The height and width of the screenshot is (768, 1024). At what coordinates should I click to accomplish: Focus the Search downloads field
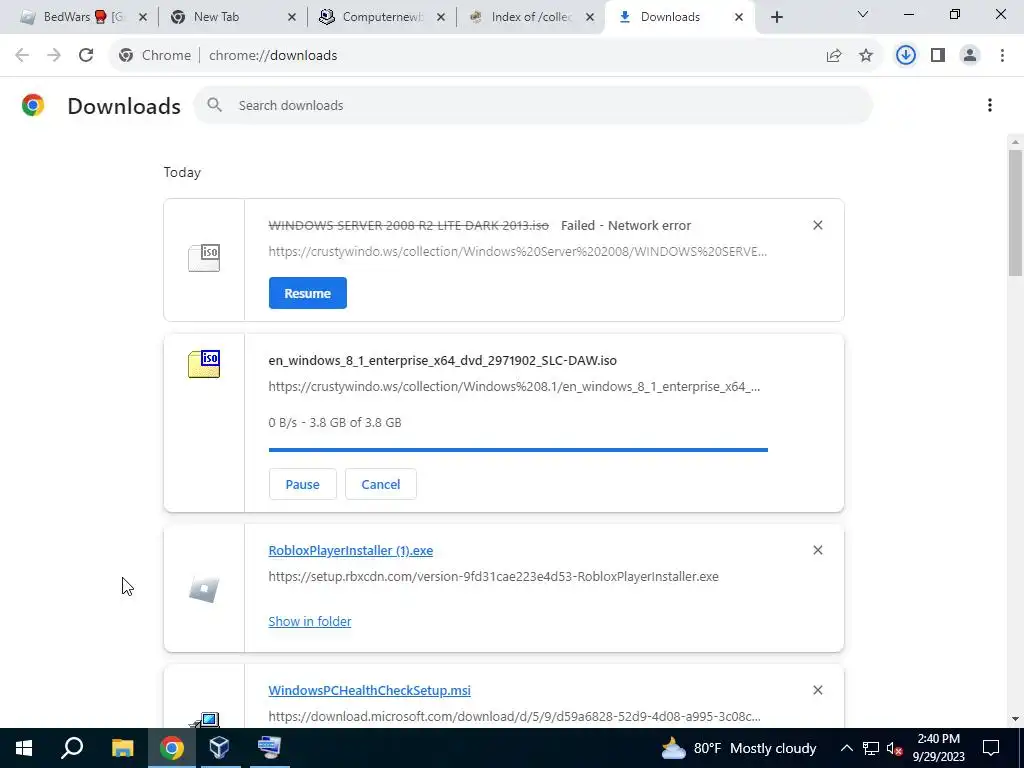coord(532,105)
